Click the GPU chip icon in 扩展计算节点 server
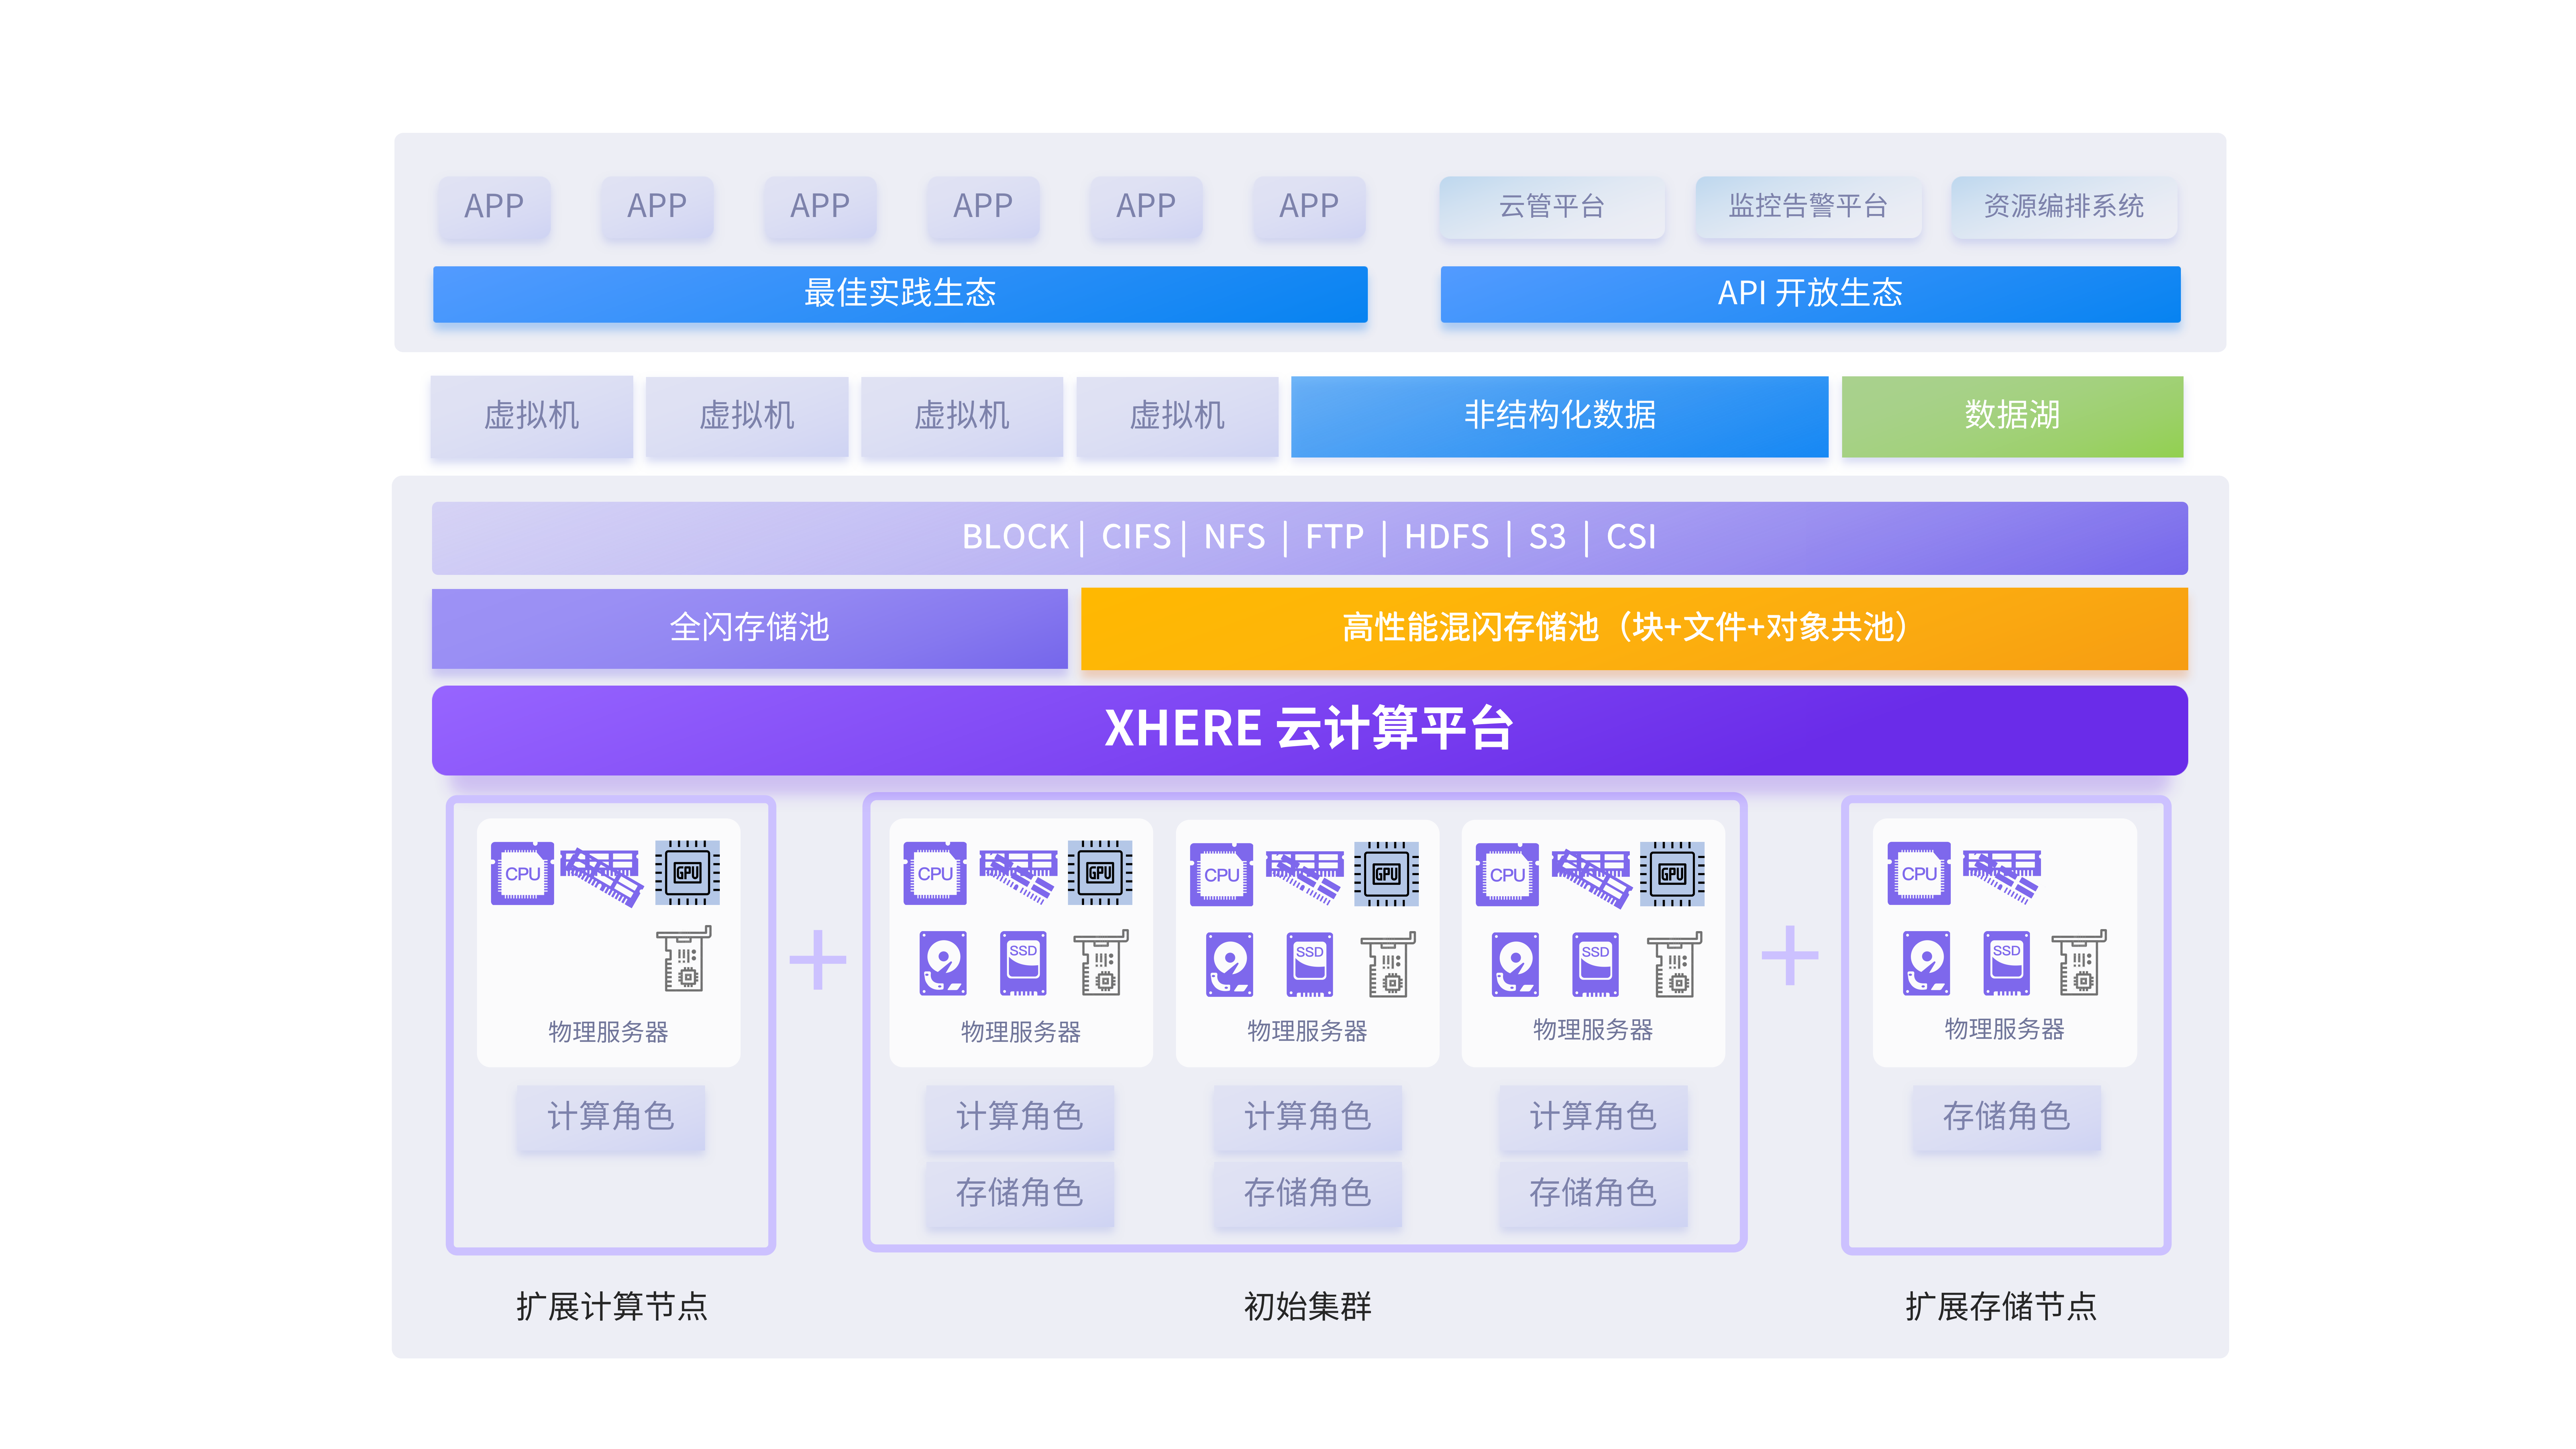 [x=687, y=873]
